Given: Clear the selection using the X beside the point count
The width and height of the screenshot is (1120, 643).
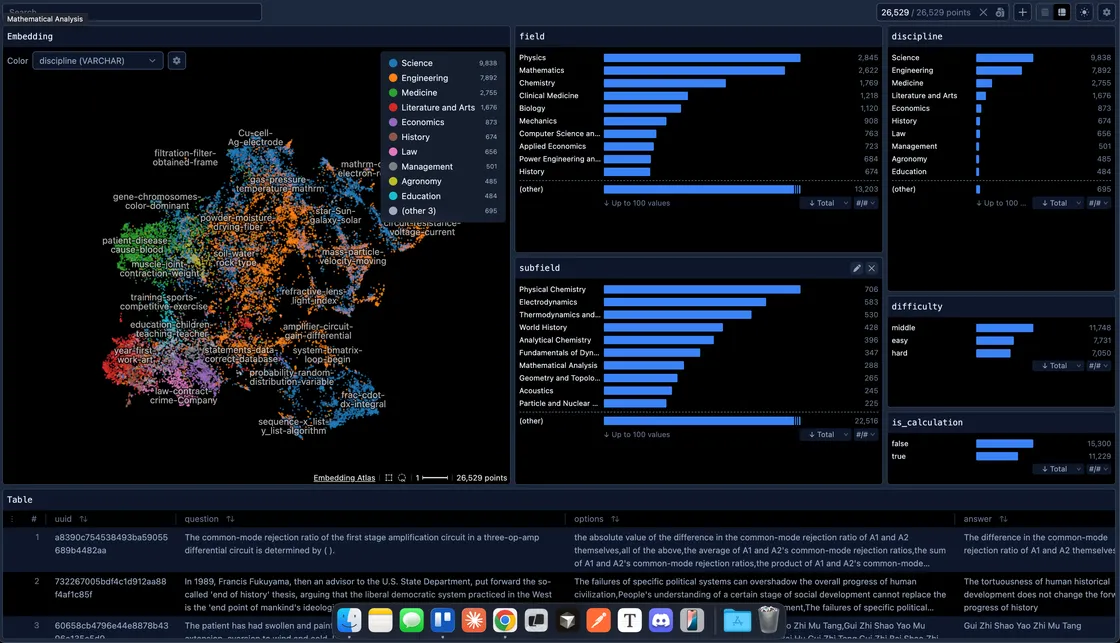Looking at the screenshot, I should point(983,12).
